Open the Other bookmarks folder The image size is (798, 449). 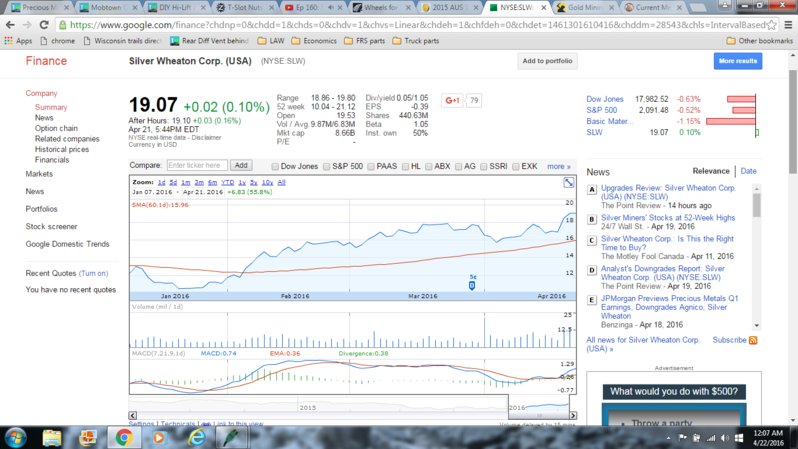tap(759, 41)
